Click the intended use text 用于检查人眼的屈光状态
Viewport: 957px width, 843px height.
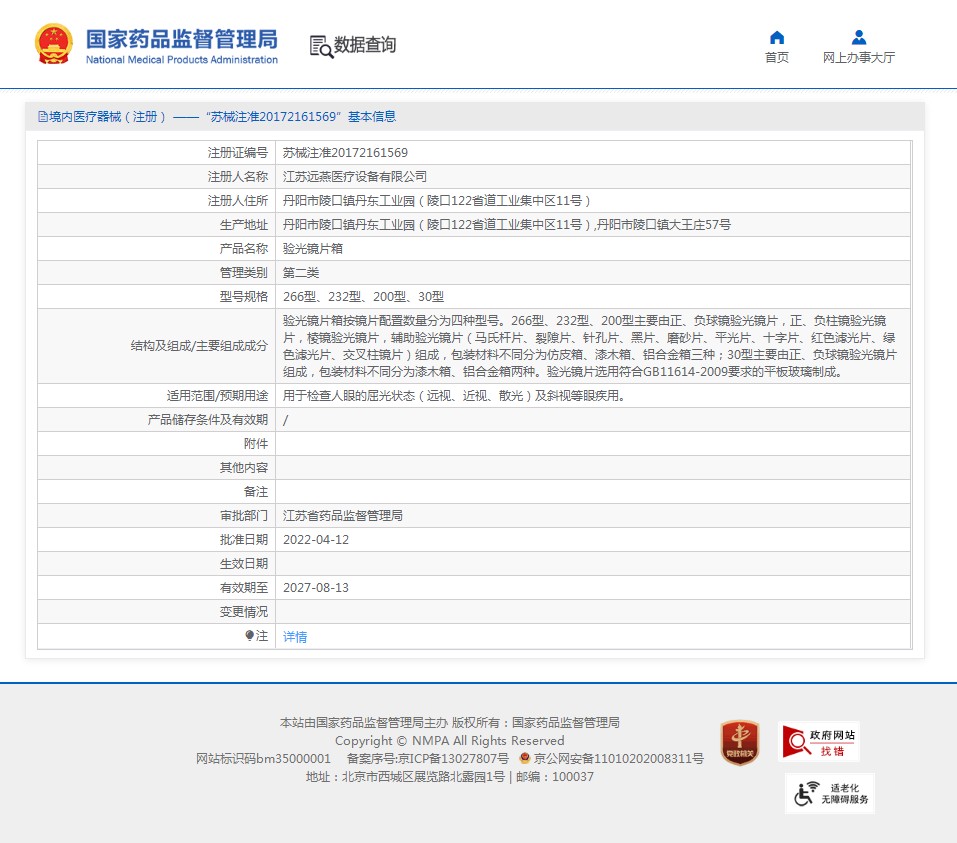[454, 396]
